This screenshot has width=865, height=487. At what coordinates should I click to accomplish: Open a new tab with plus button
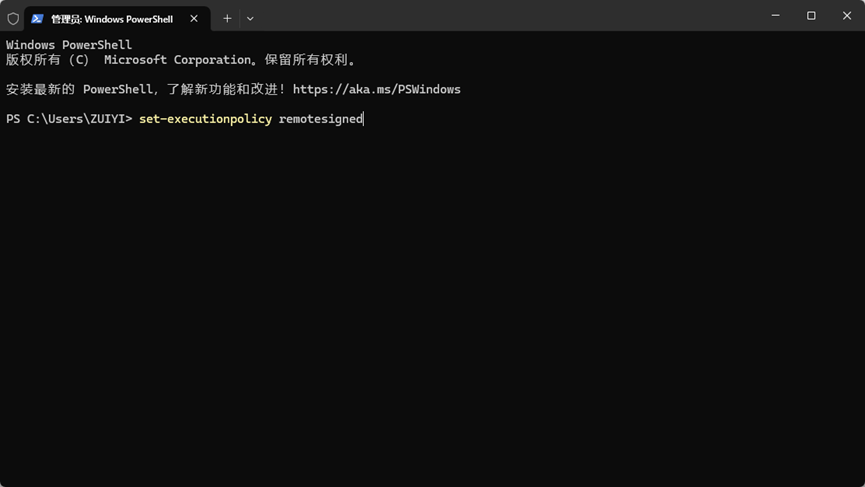pos(227,19)
